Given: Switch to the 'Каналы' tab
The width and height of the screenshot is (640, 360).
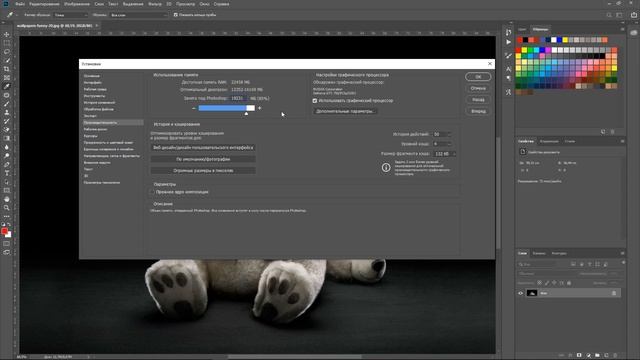Looking at the screenshot, I should click(x=539, y=253).
